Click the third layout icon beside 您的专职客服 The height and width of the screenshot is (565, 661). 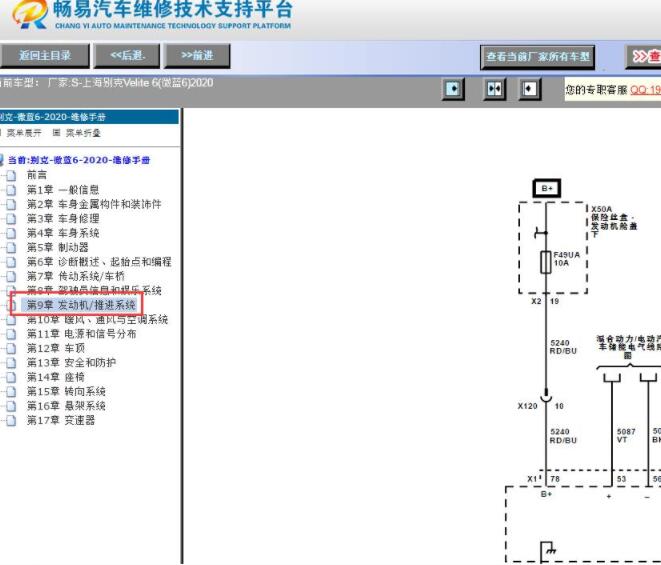pos(530,89)
